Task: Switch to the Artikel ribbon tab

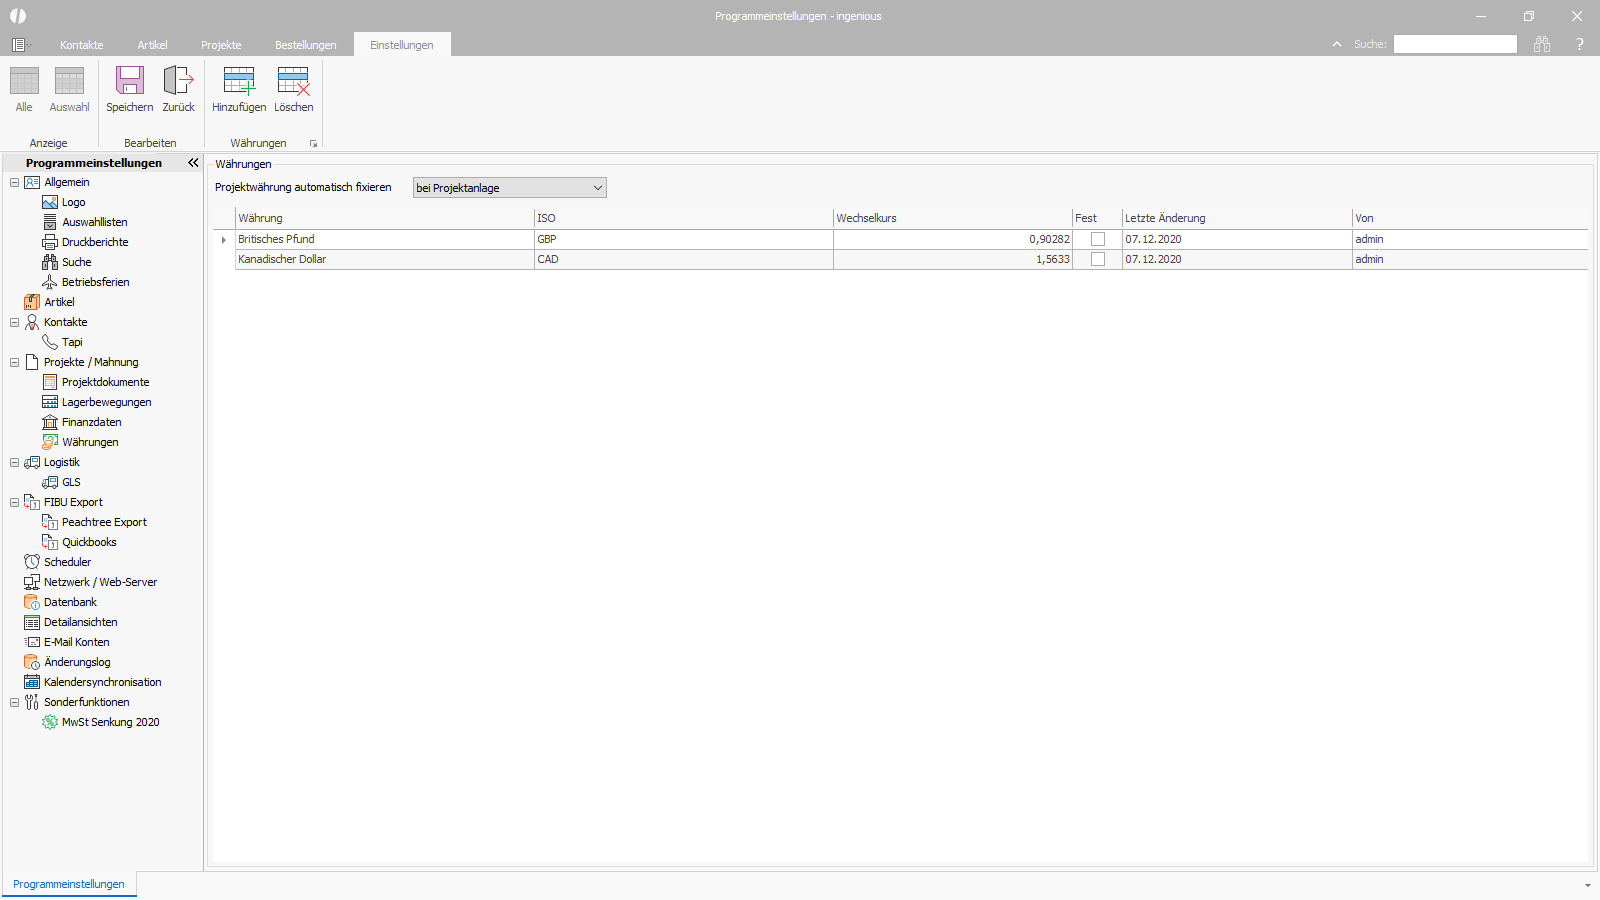Action: tap(152, 45)
